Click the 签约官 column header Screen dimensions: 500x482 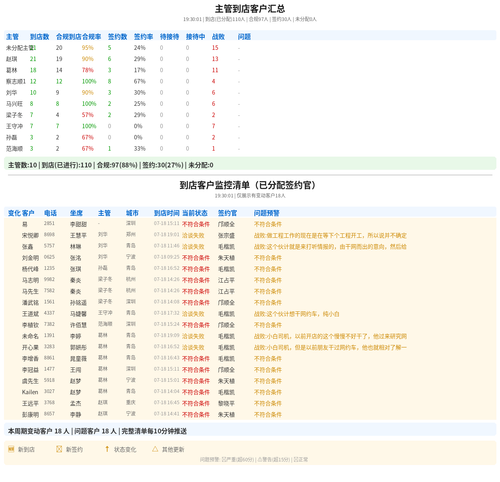point(228,213)
